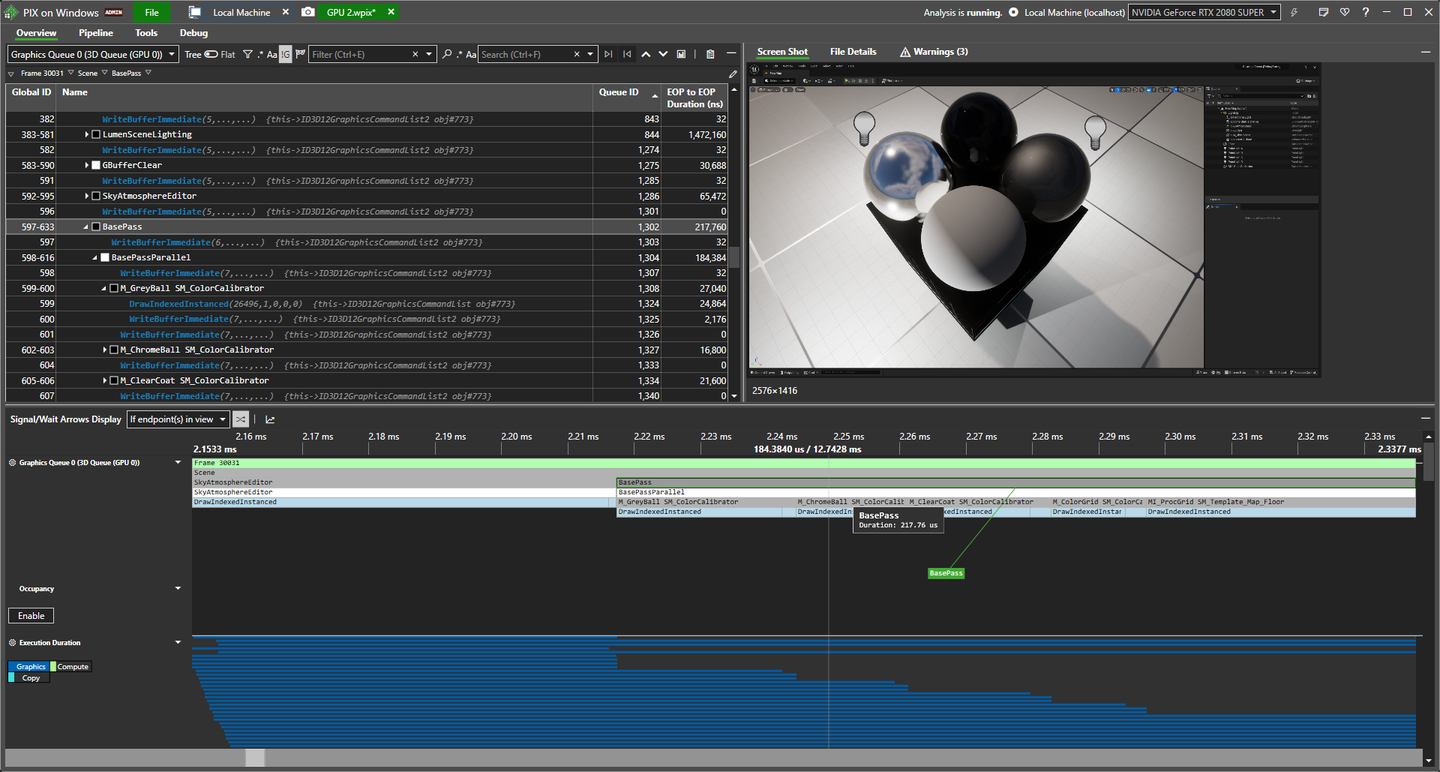Viewport: 1440px width, 772px height.
Task: Toggle case-sensitive search with the Aa icon
Action: point(470,53)
